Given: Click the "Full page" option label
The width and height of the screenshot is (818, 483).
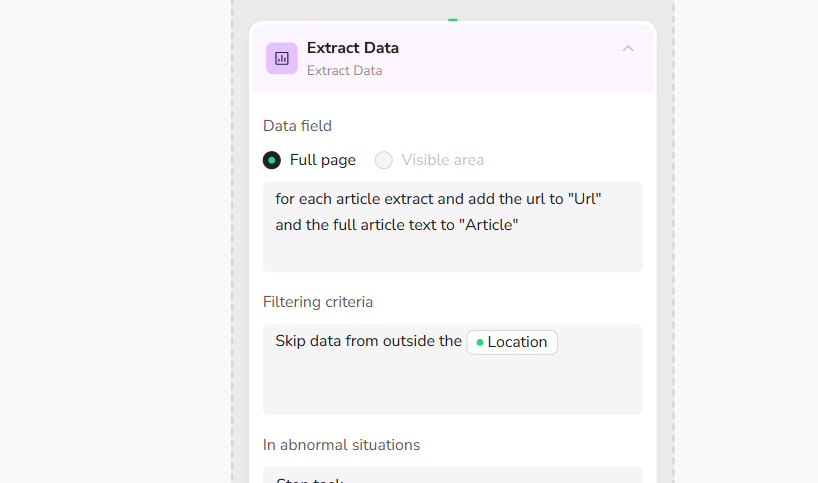Looking at the screenshot, I should tap(322, 160).
